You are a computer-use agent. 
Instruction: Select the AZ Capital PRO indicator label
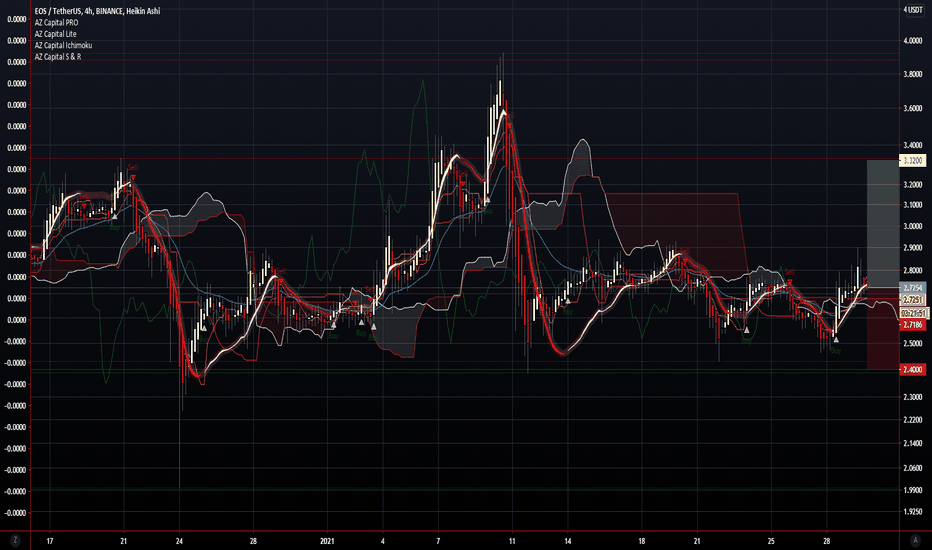tap(56, 23)
